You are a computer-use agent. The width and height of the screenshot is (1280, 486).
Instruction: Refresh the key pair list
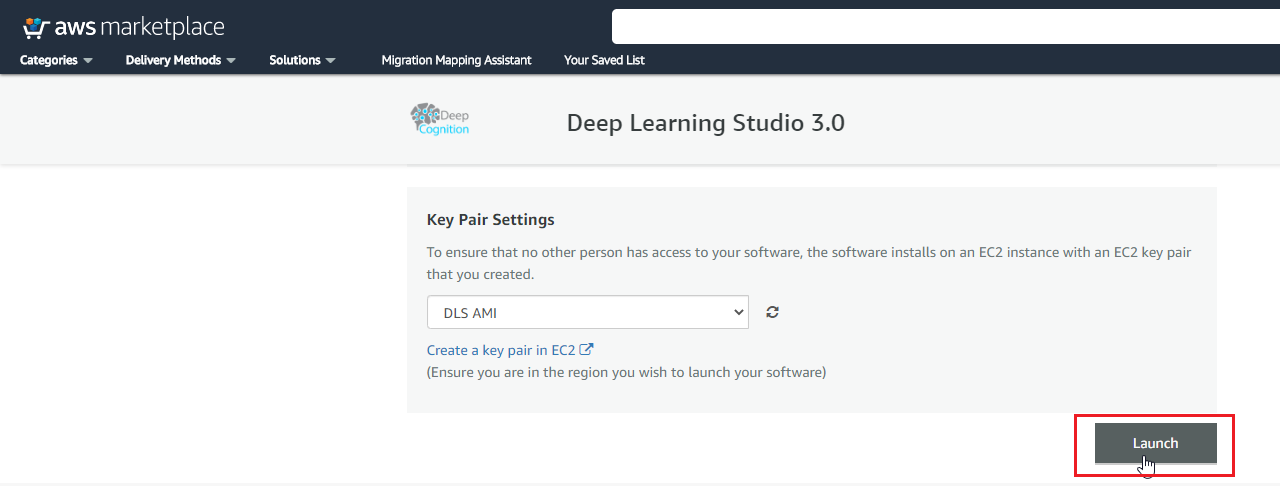[772, 312]
